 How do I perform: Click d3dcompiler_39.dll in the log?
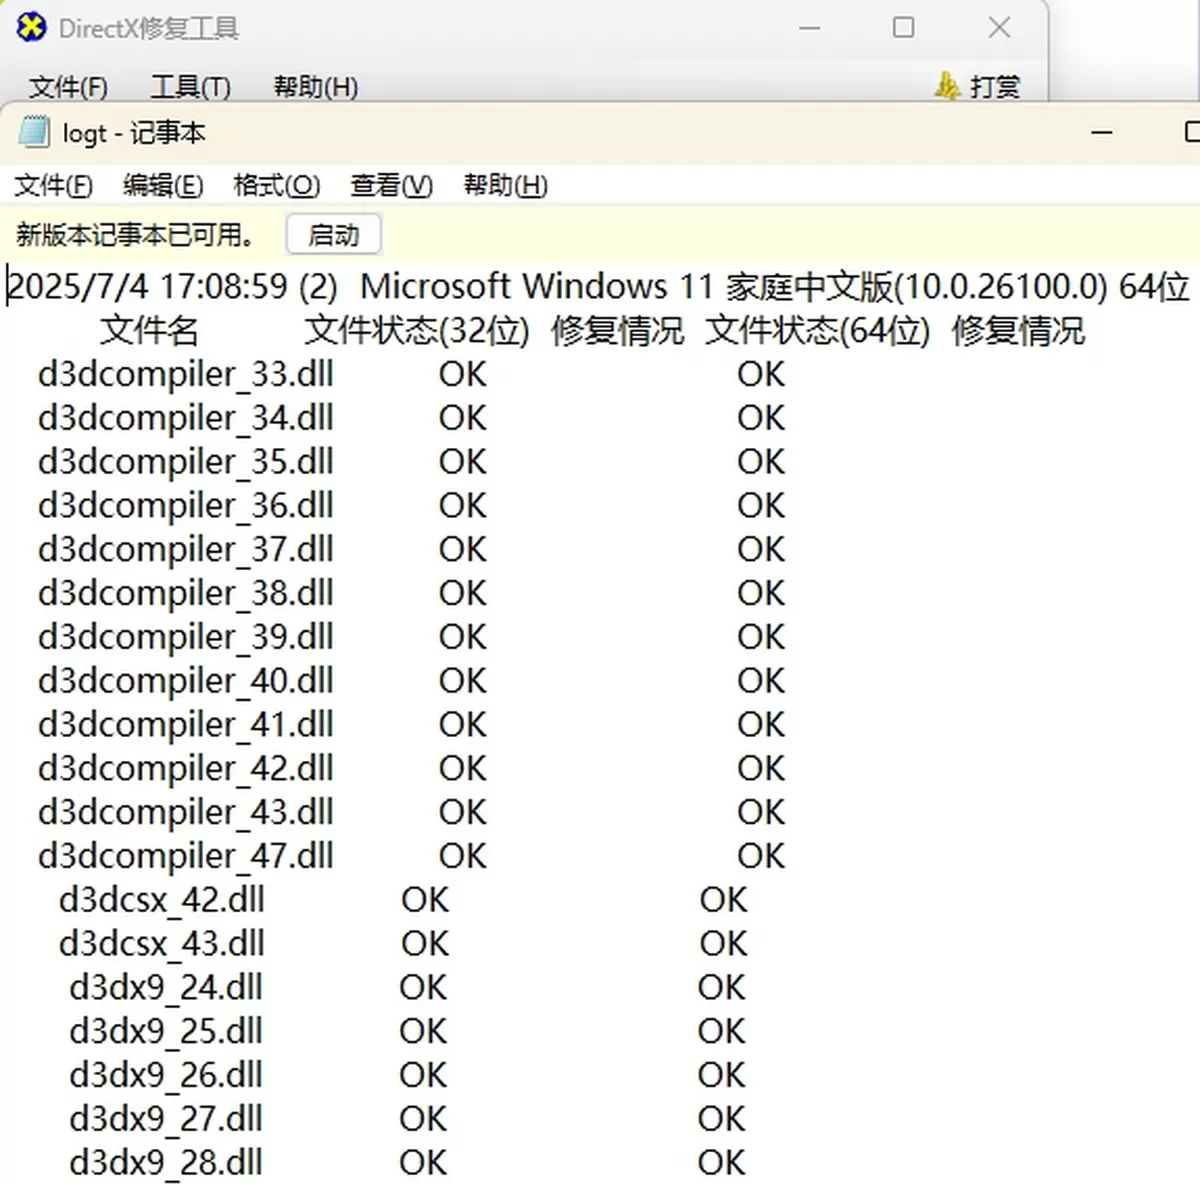pyautogui.click(x=186, y=637)
